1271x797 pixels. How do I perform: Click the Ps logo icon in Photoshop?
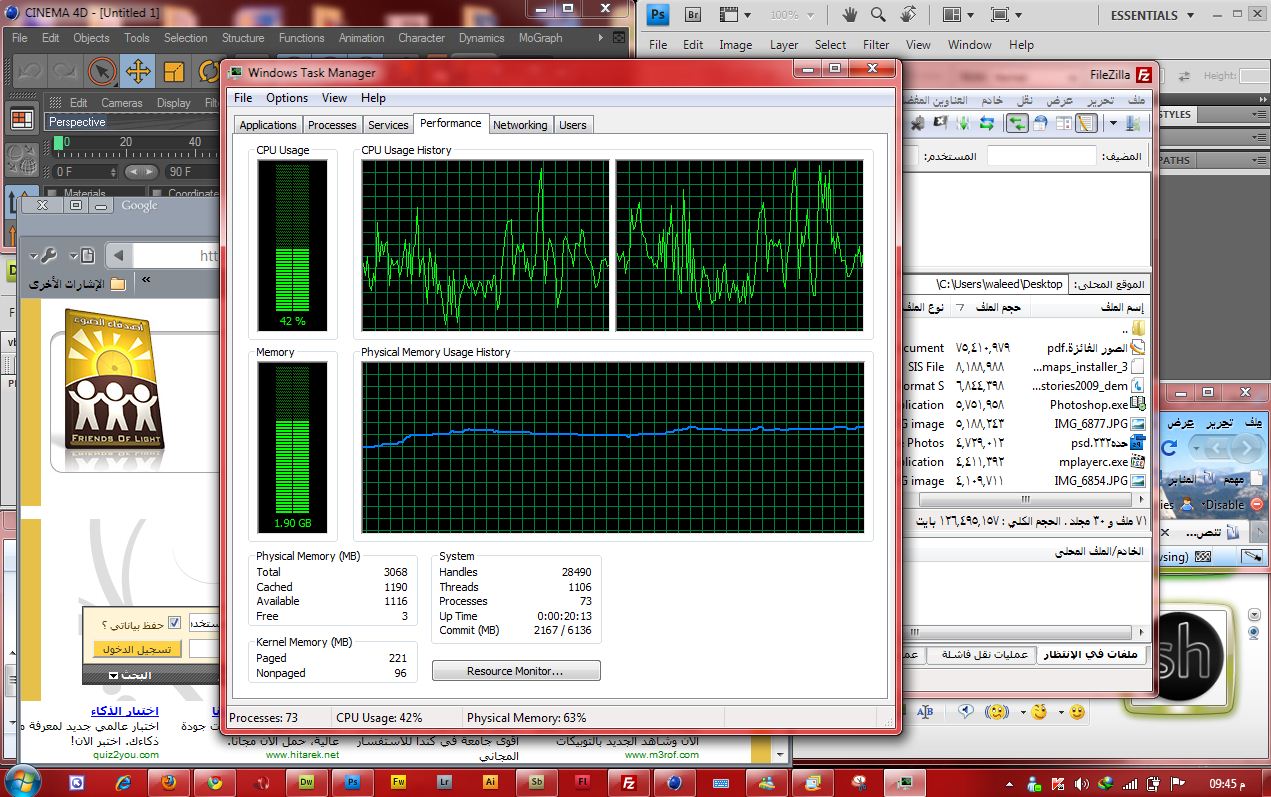658,15
